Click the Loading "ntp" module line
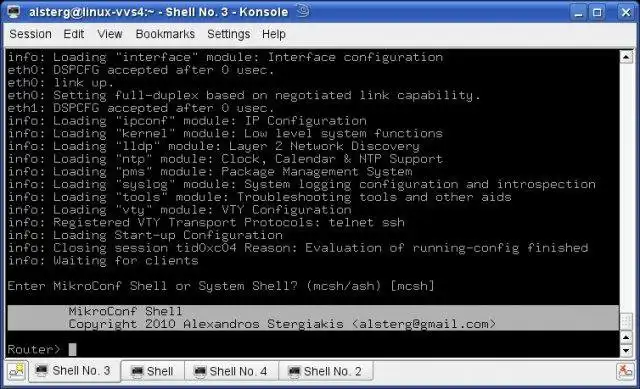The image size is (640, 389). (225, 159)
